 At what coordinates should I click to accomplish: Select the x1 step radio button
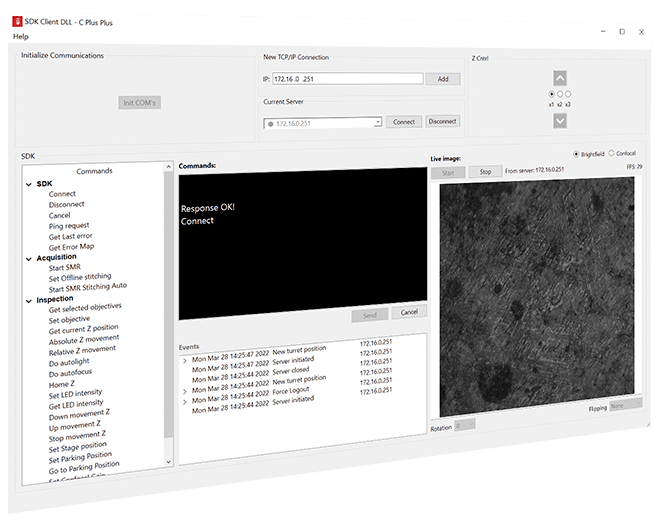(x=551, y=94)
